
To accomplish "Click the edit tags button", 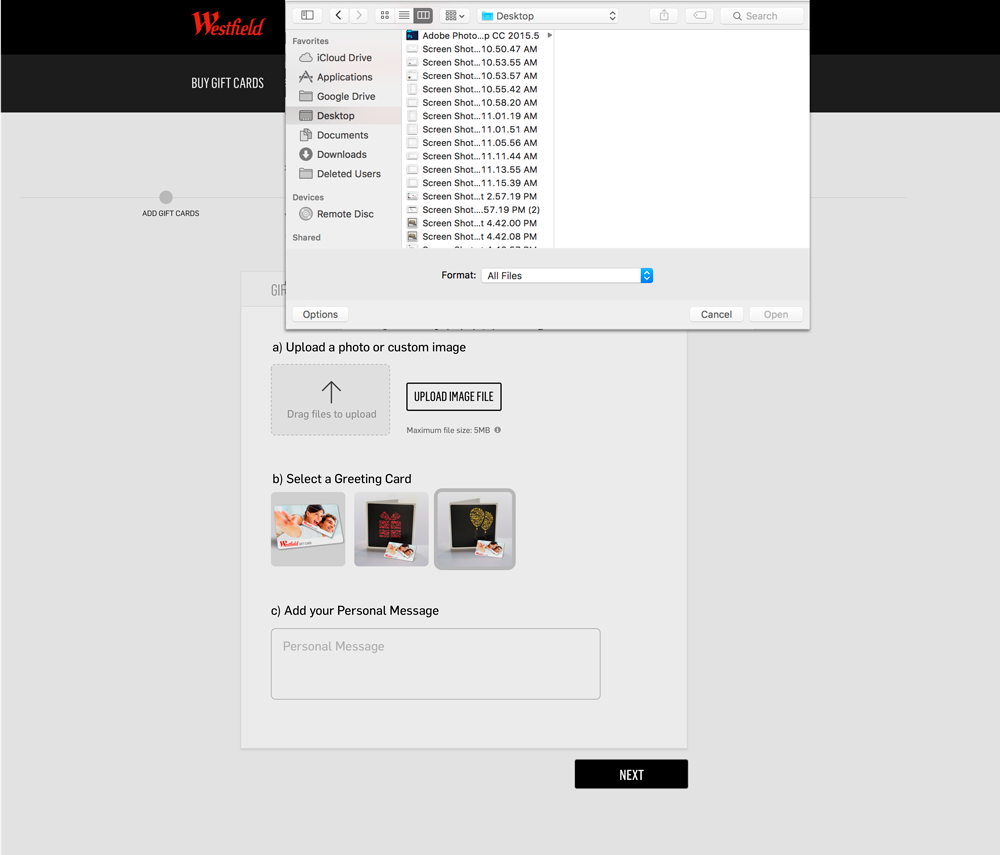I will coord(700,15).
